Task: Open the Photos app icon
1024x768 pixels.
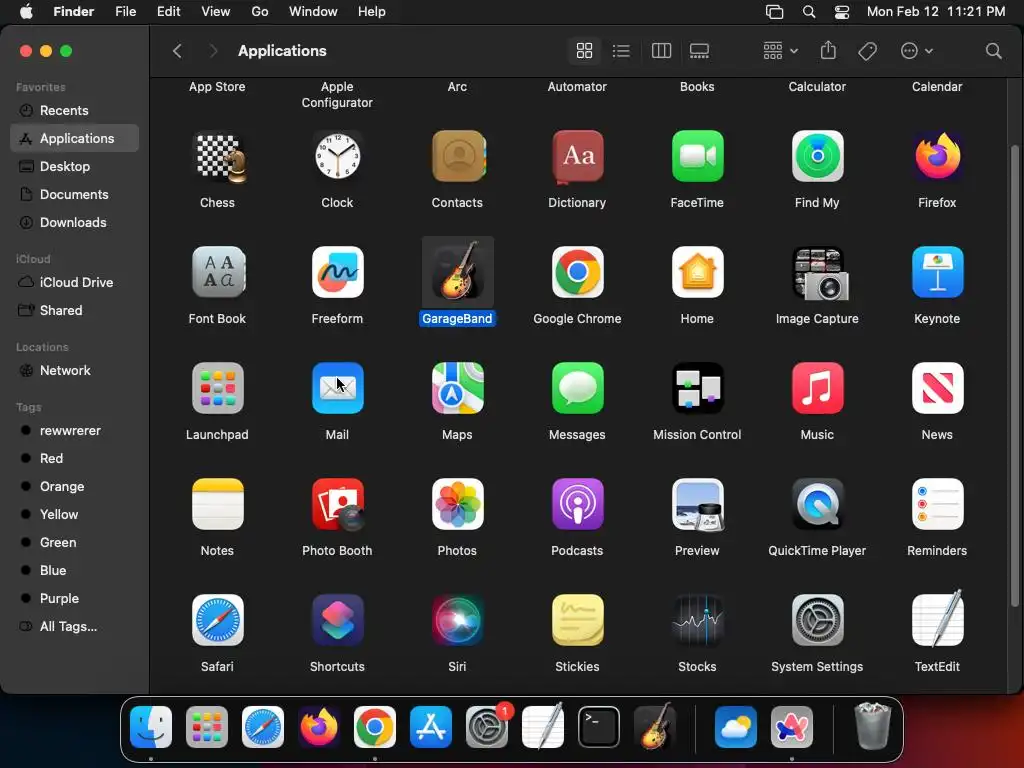Action: [457, 504]
